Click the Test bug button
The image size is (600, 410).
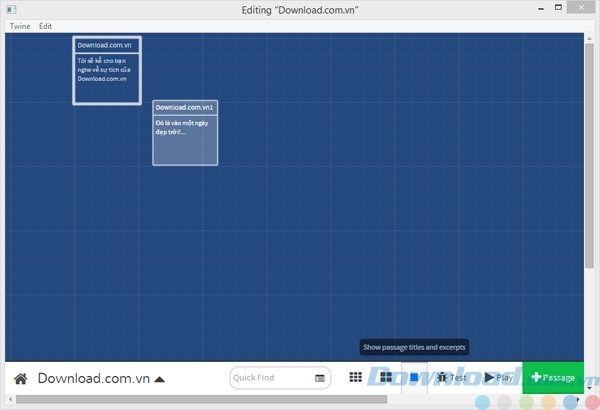coord(451,377)
